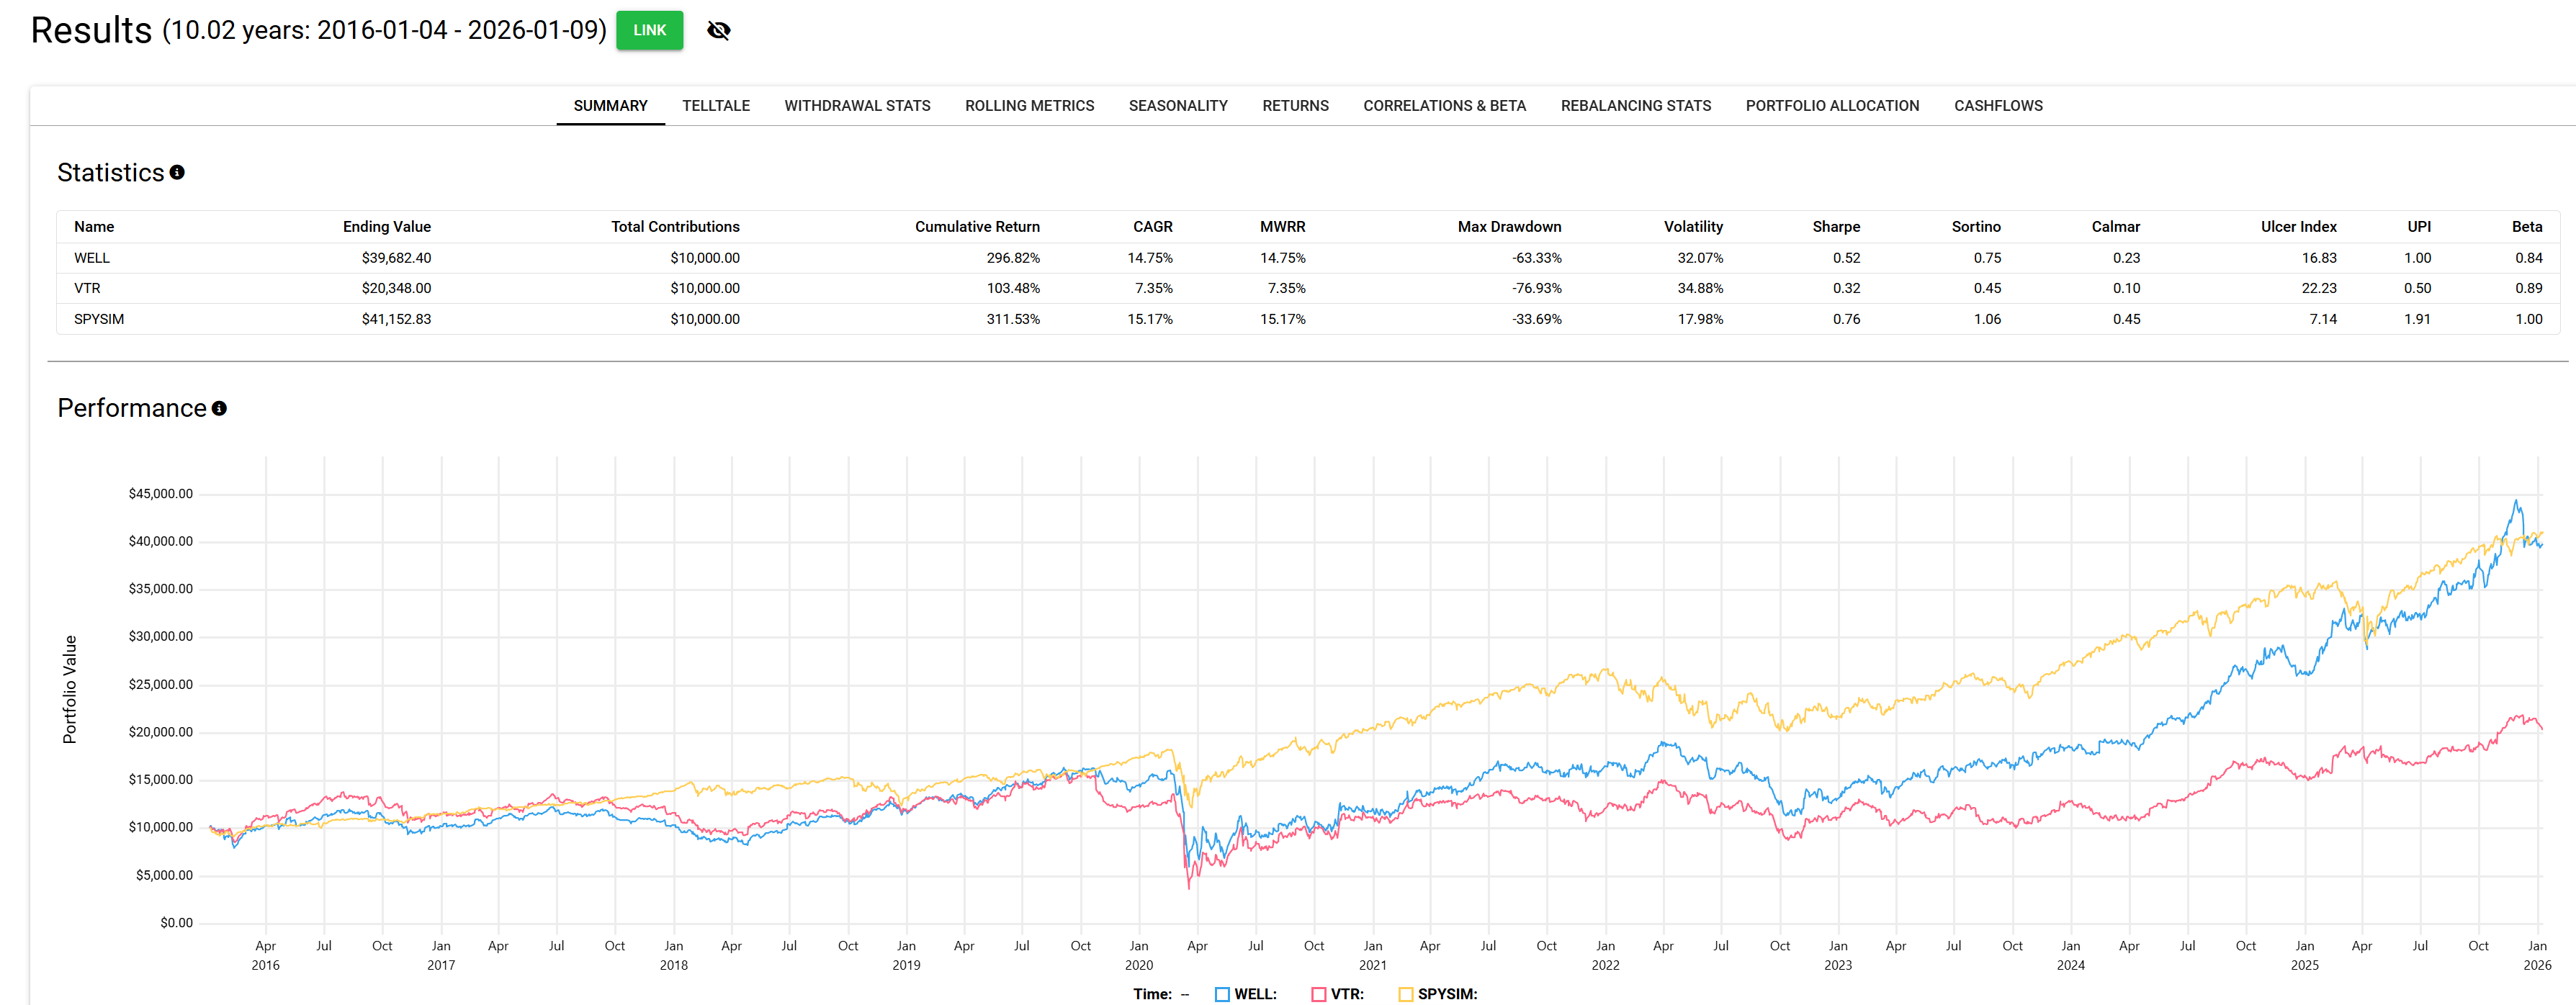Click the Sharpe column header

(x=1835, y=227)
